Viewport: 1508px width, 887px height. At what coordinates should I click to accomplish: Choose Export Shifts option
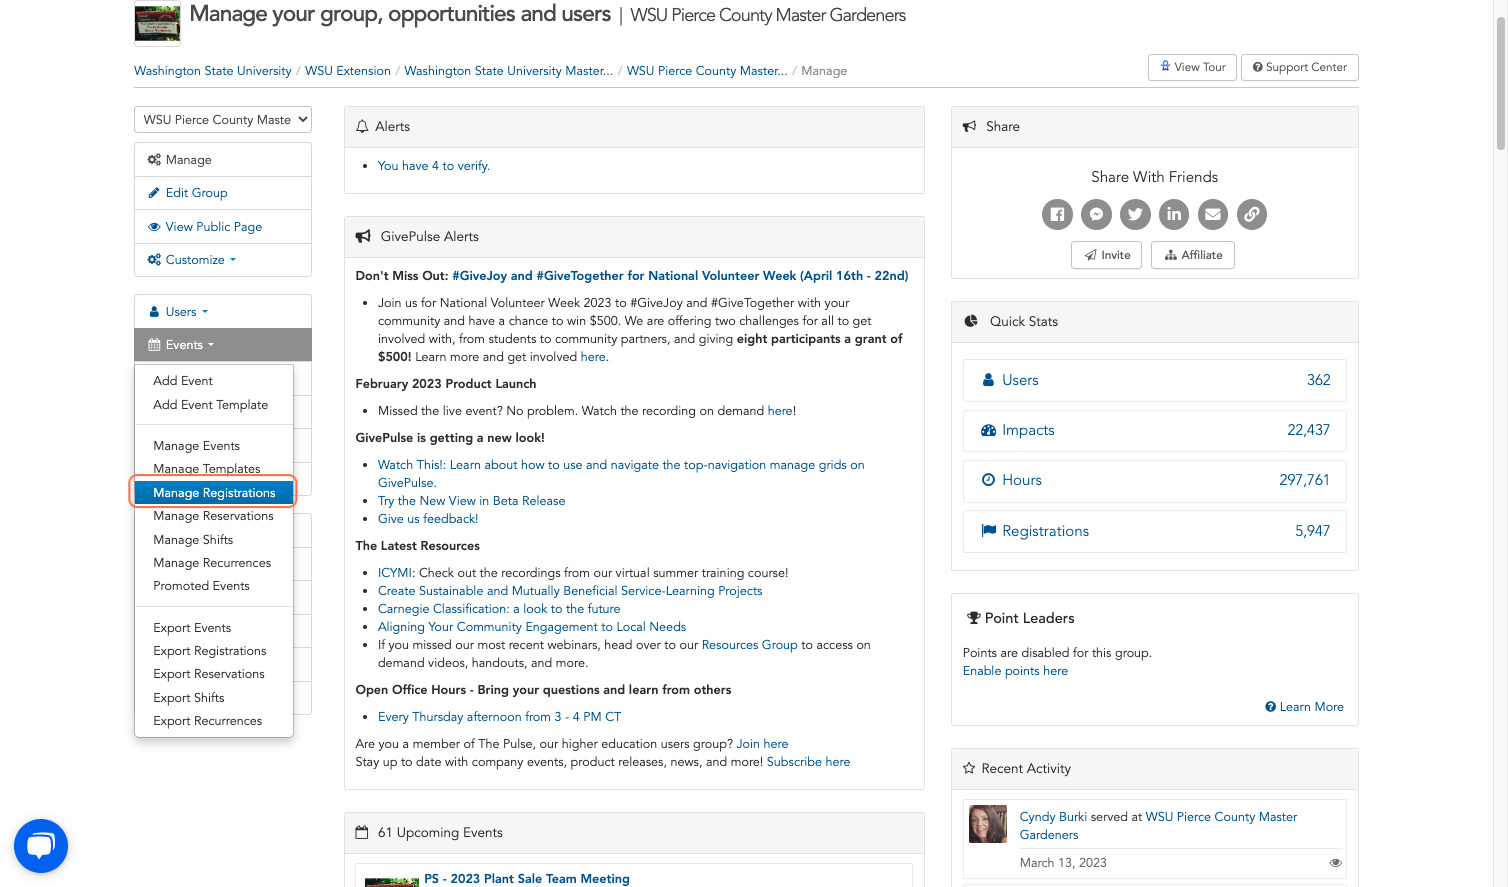[189, 698]
